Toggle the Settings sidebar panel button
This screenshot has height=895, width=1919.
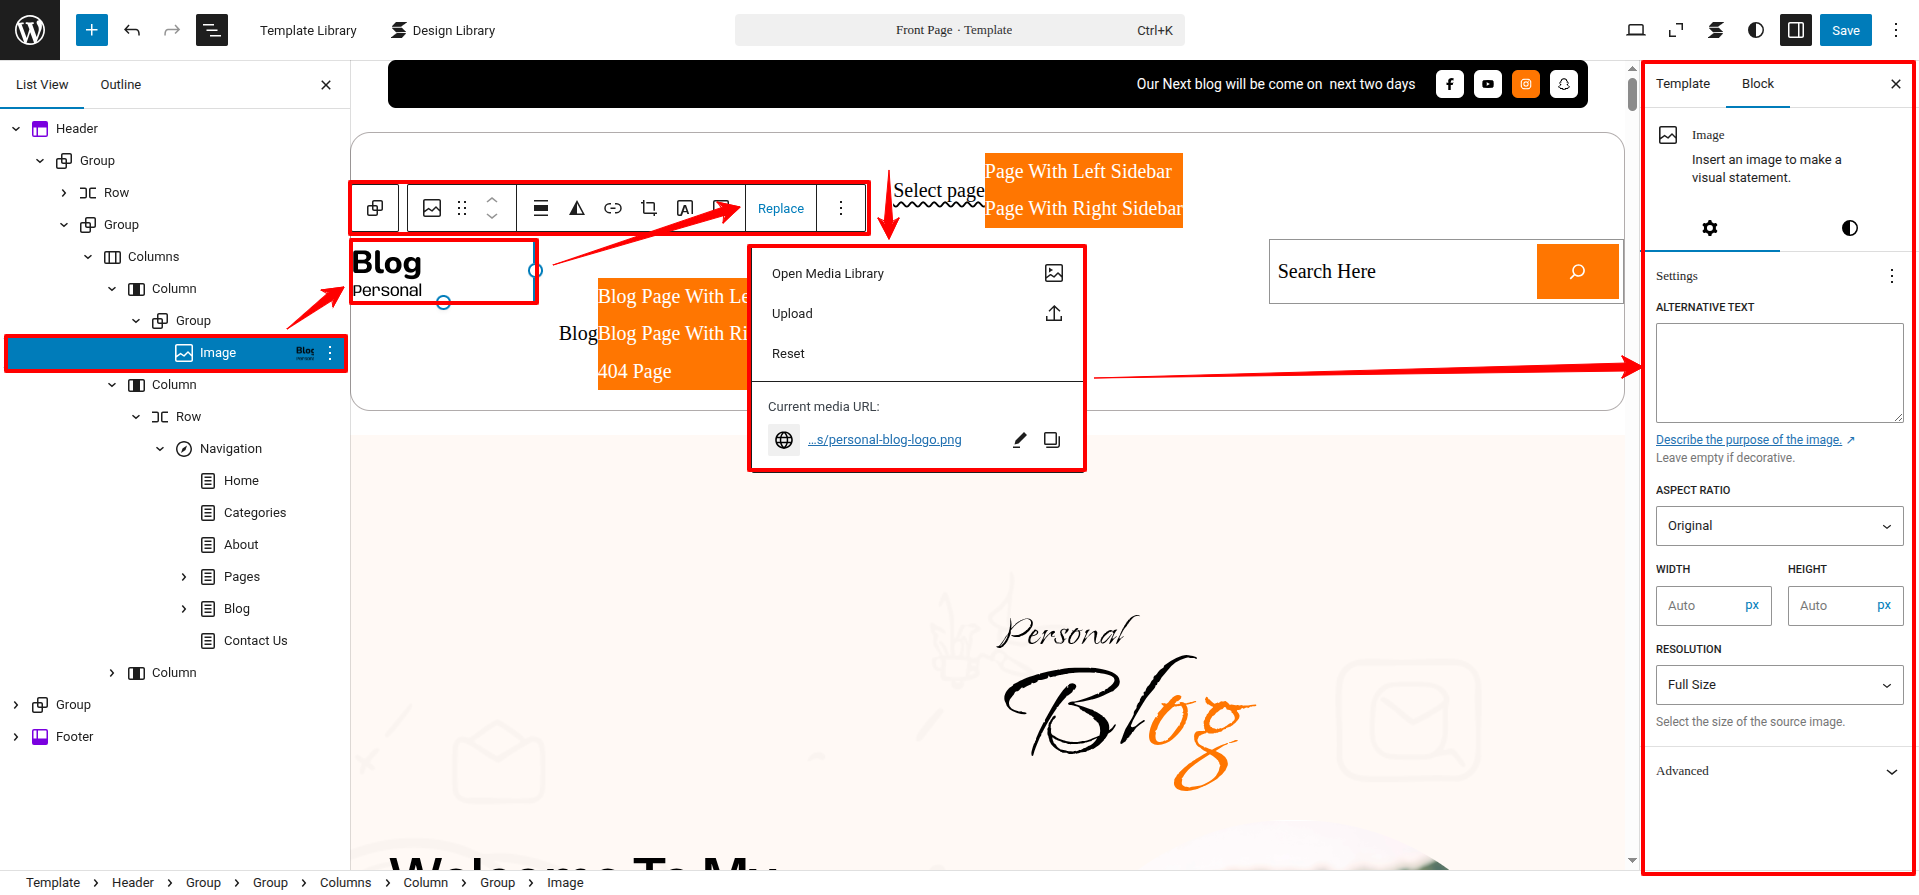(x=1795, y=30)
